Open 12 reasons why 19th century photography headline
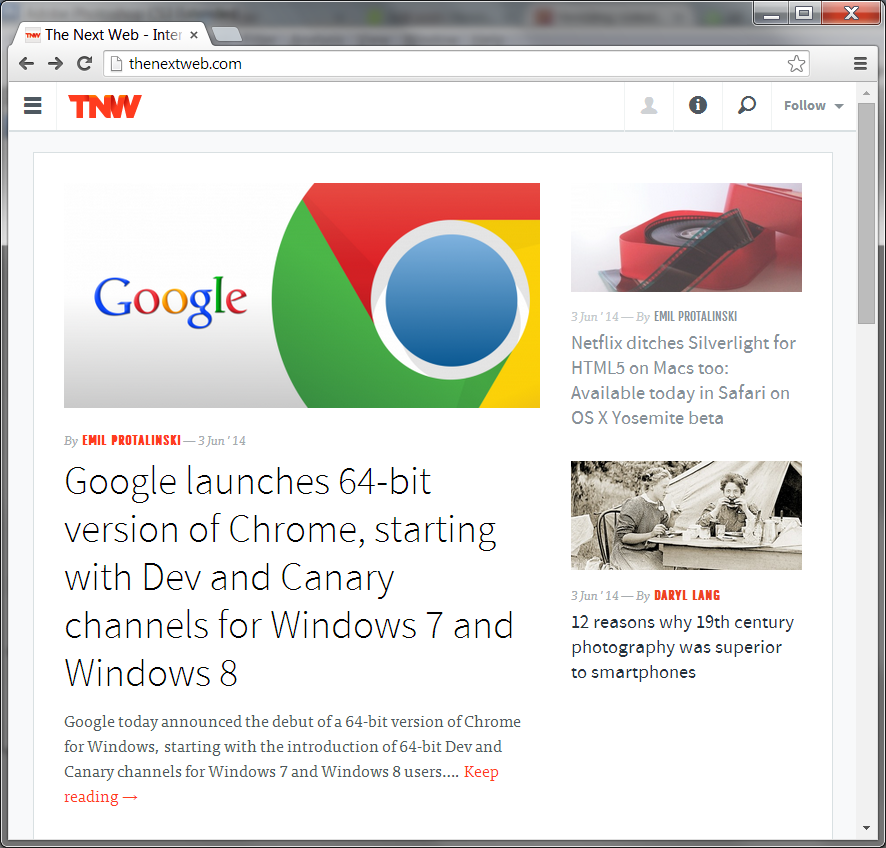The height and width of the screenshot is (848, 886). (682, 647)
